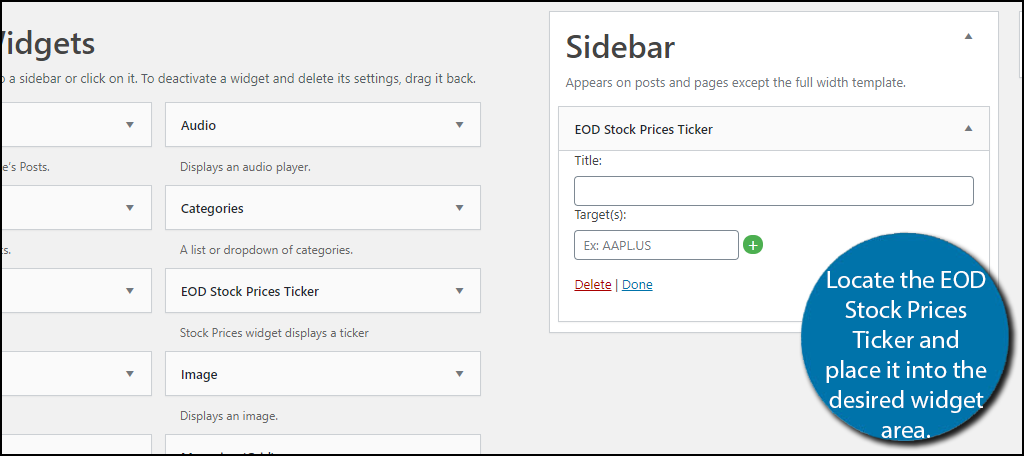
Task: Expand the Categories widget dropdown arrow
Action: point(459,208)
